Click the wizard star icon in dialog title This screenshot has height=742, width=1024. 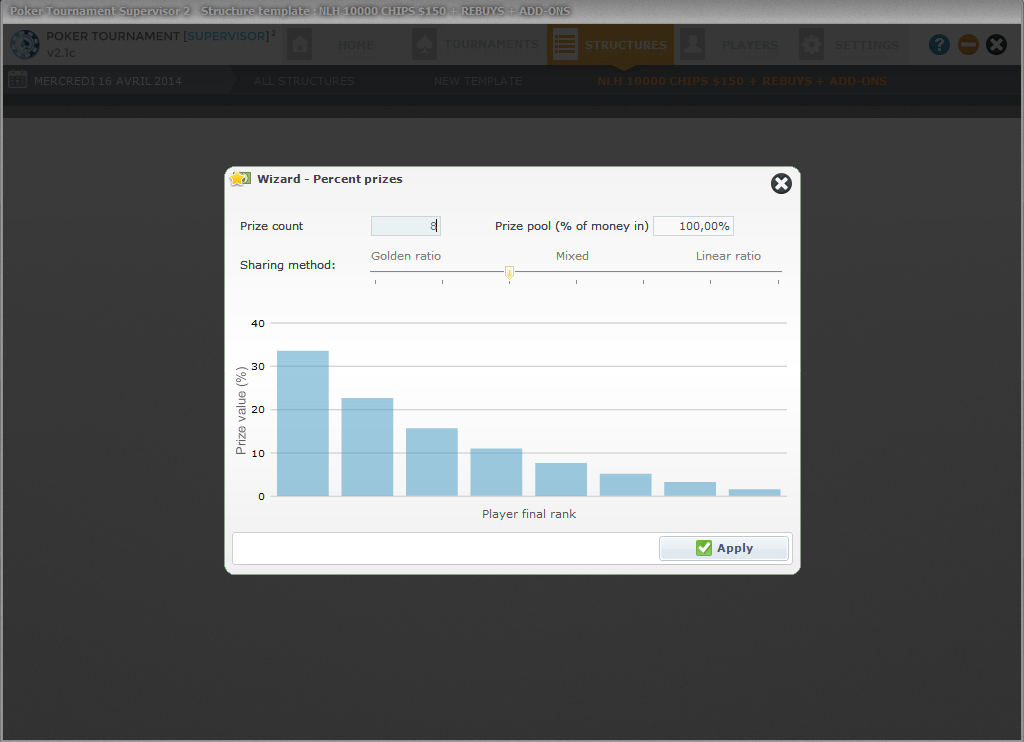240,179
